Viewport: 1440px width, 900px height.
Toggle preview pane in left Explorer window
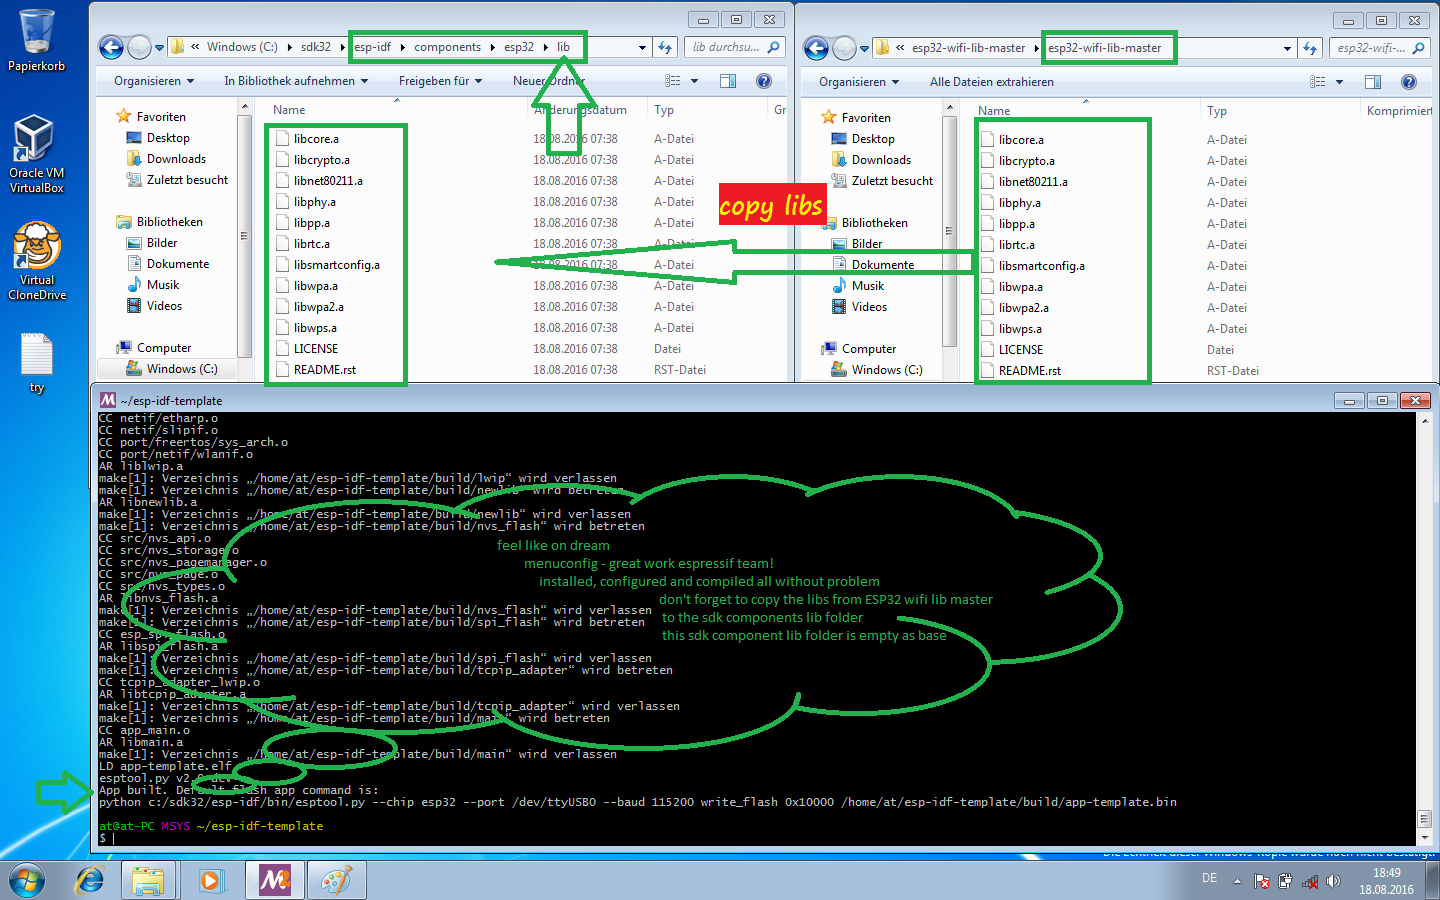pyautogui.click(x=728, y=81)
